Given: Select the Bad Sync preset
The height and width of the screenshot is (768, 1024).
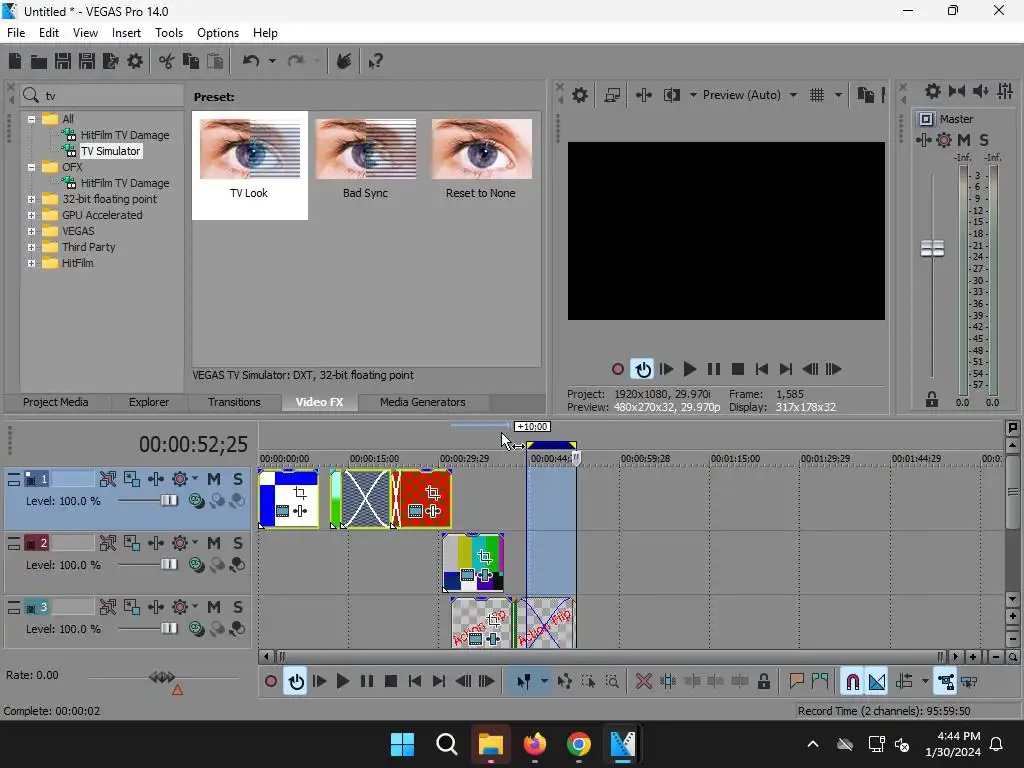Looking at the screenshot, I should [x=365, y=160].
